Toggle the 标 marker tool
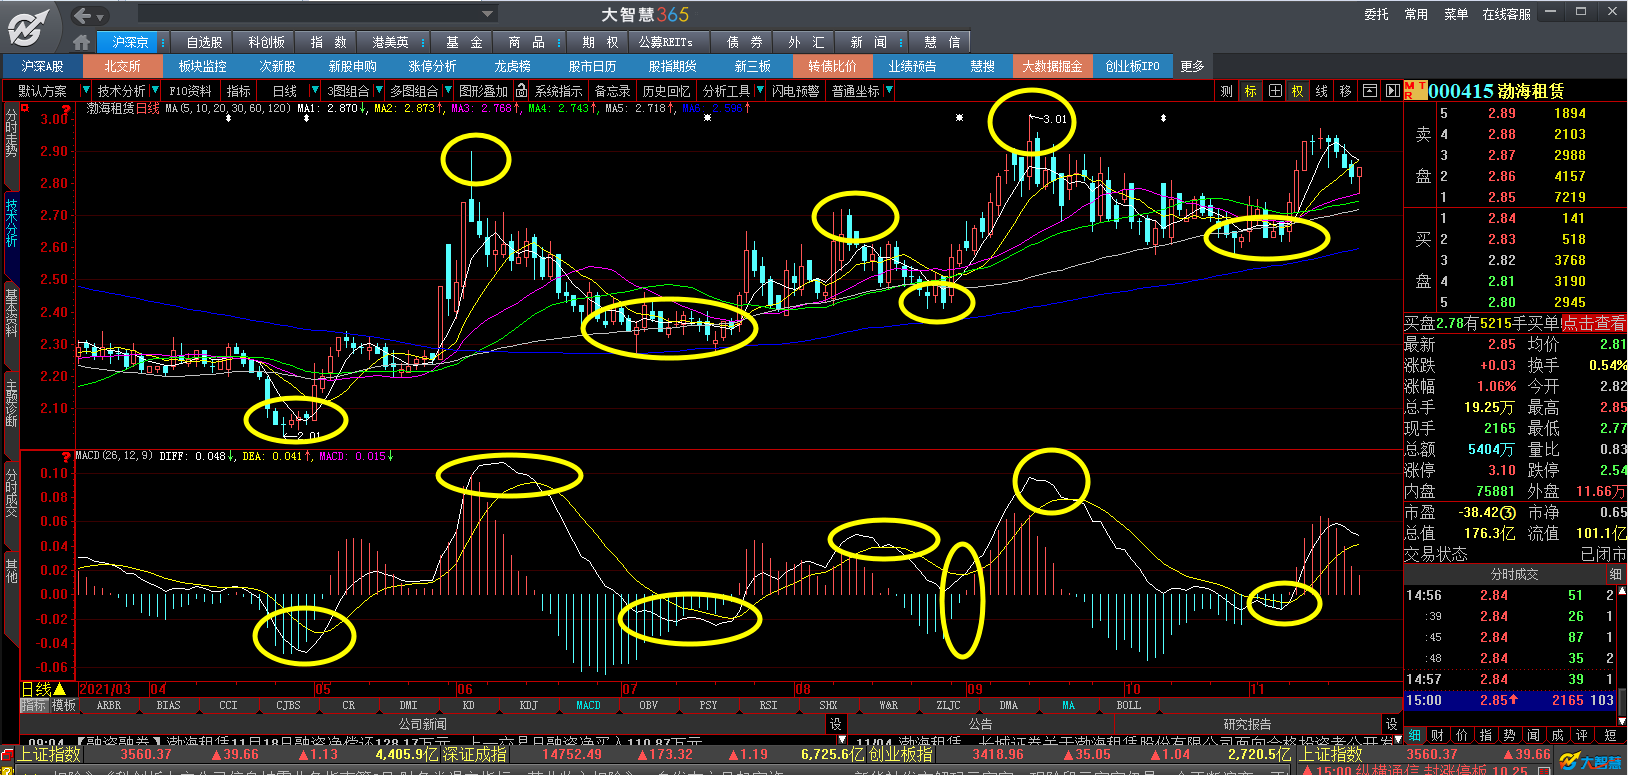Viewport: 1629px width, 775px height. point(1250,91)
